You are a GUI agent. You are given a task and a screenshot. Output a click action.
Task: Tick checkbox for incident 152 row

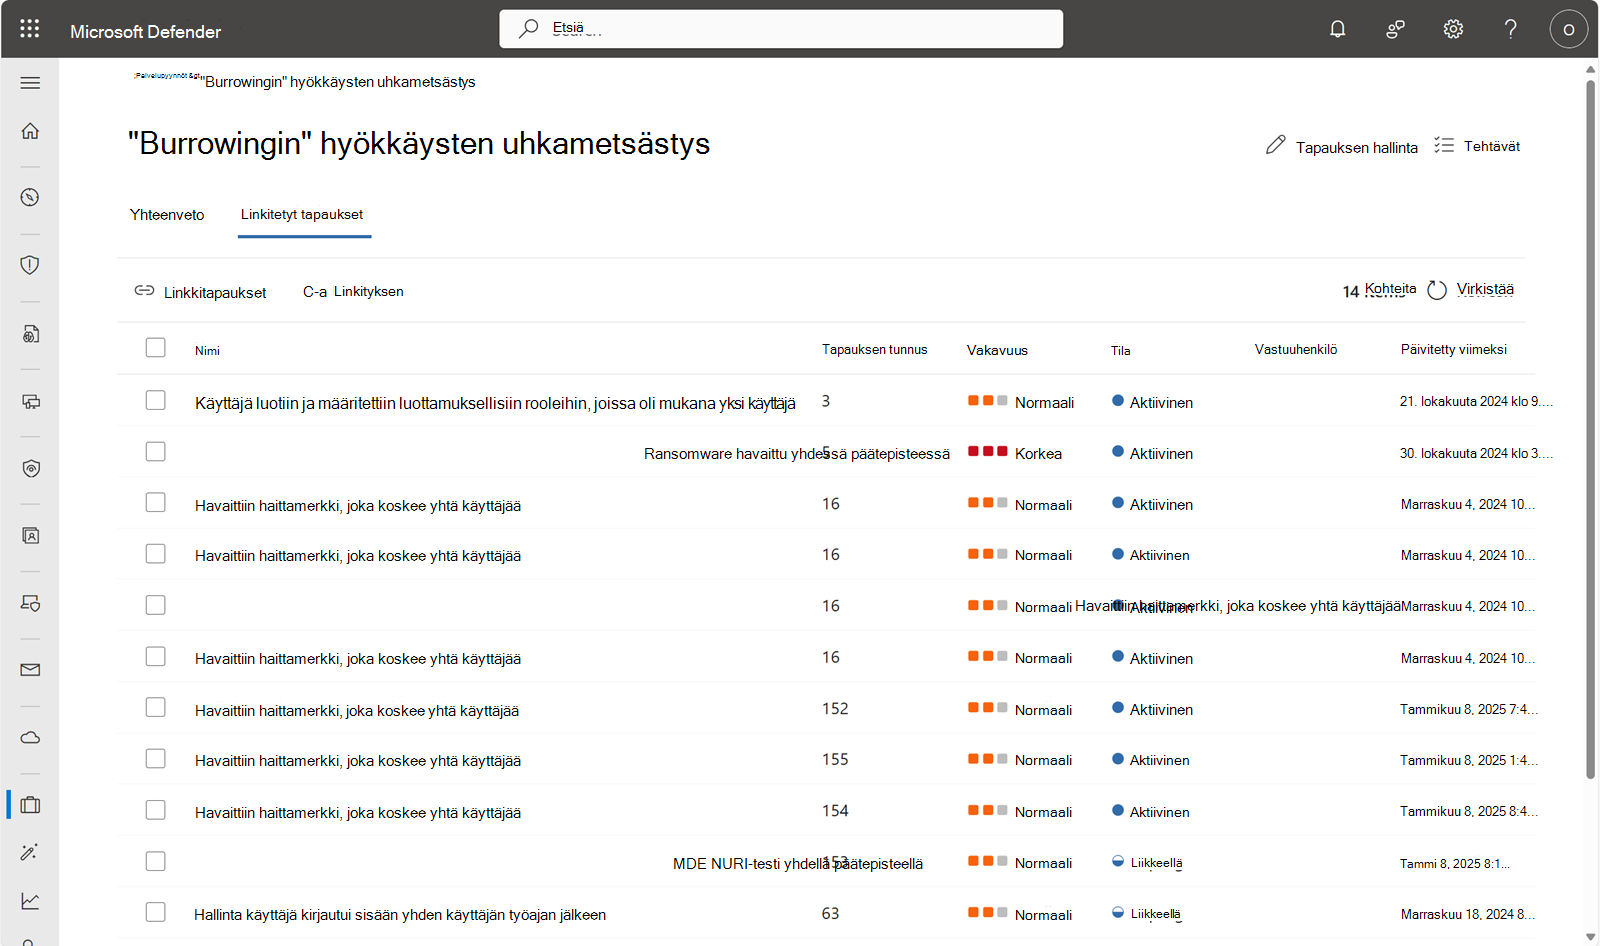tap(155, 707)
